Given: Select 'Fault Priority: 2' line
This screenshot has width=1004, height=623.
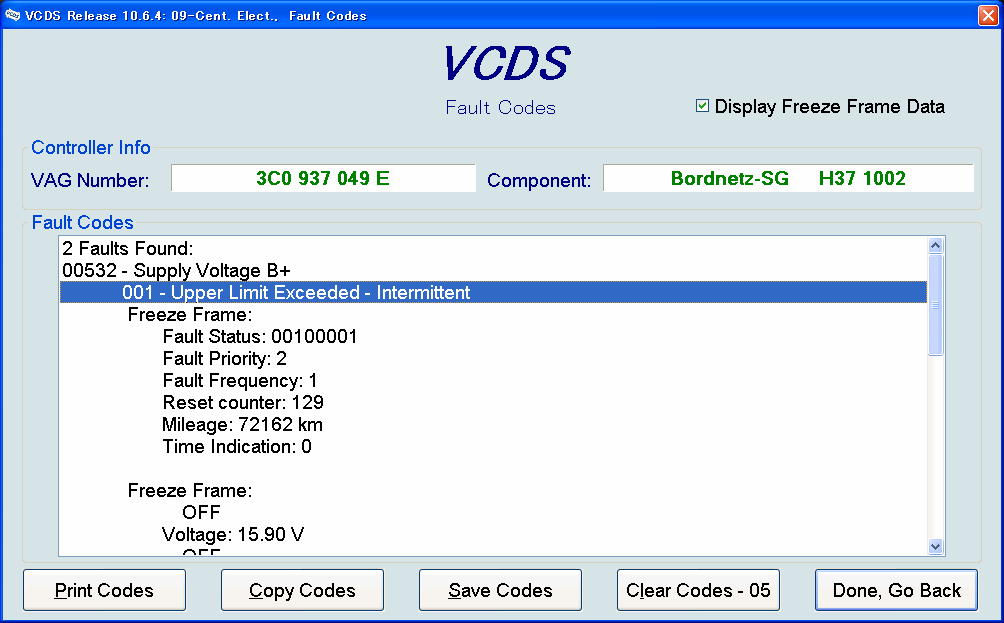Looking at the screenshot, I should click(224, 359).
